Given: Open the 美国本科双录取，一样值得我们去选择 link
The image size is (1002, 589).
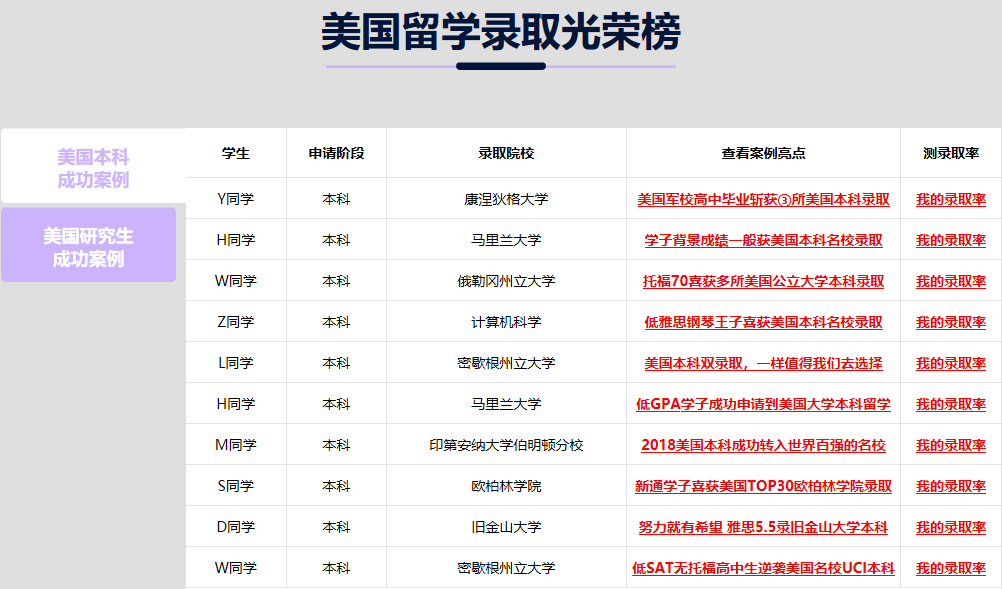Looking at the screenshot, I should coord(763,363).
